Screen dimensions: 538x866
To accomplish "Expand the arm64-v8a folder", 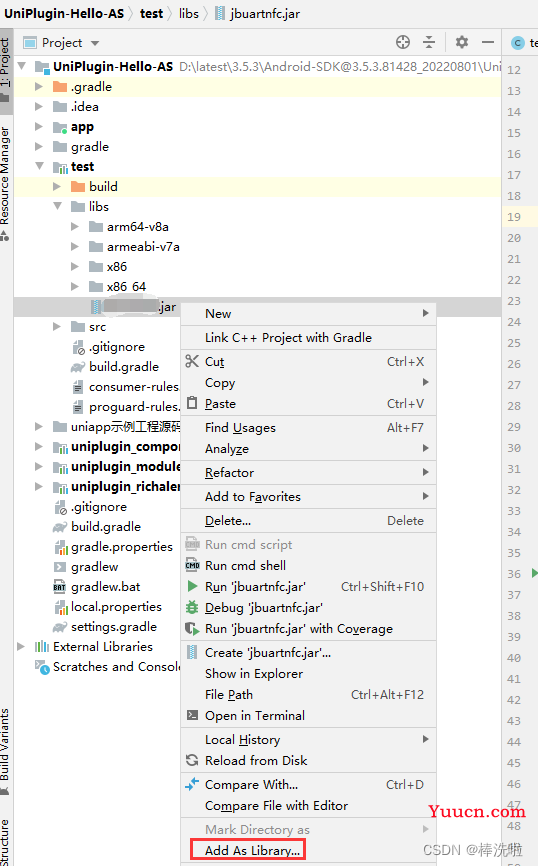I will point(75,226).
